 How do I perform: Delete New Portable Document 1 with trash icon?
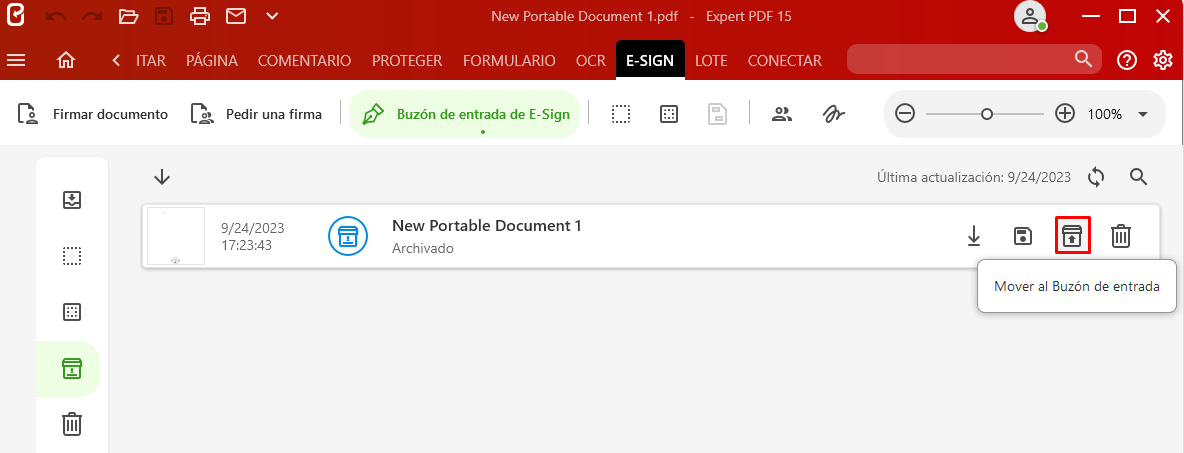click(1121, 236)
